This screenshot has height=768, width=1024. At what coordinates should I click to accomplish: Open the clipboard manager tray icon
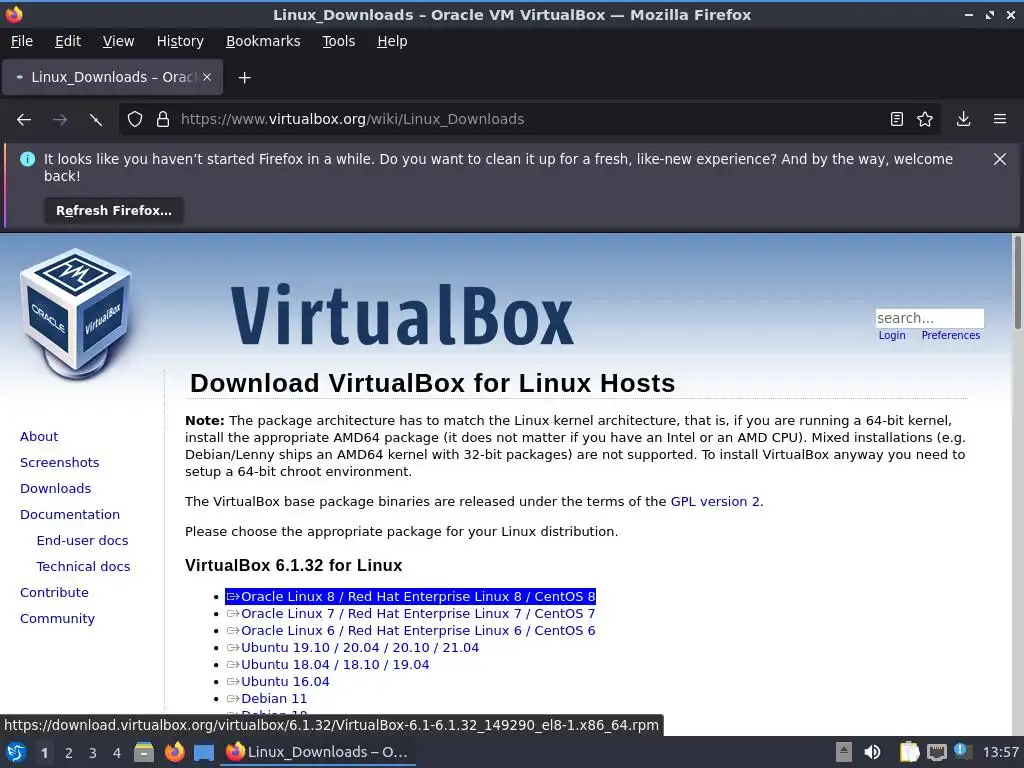coord(909,752)
